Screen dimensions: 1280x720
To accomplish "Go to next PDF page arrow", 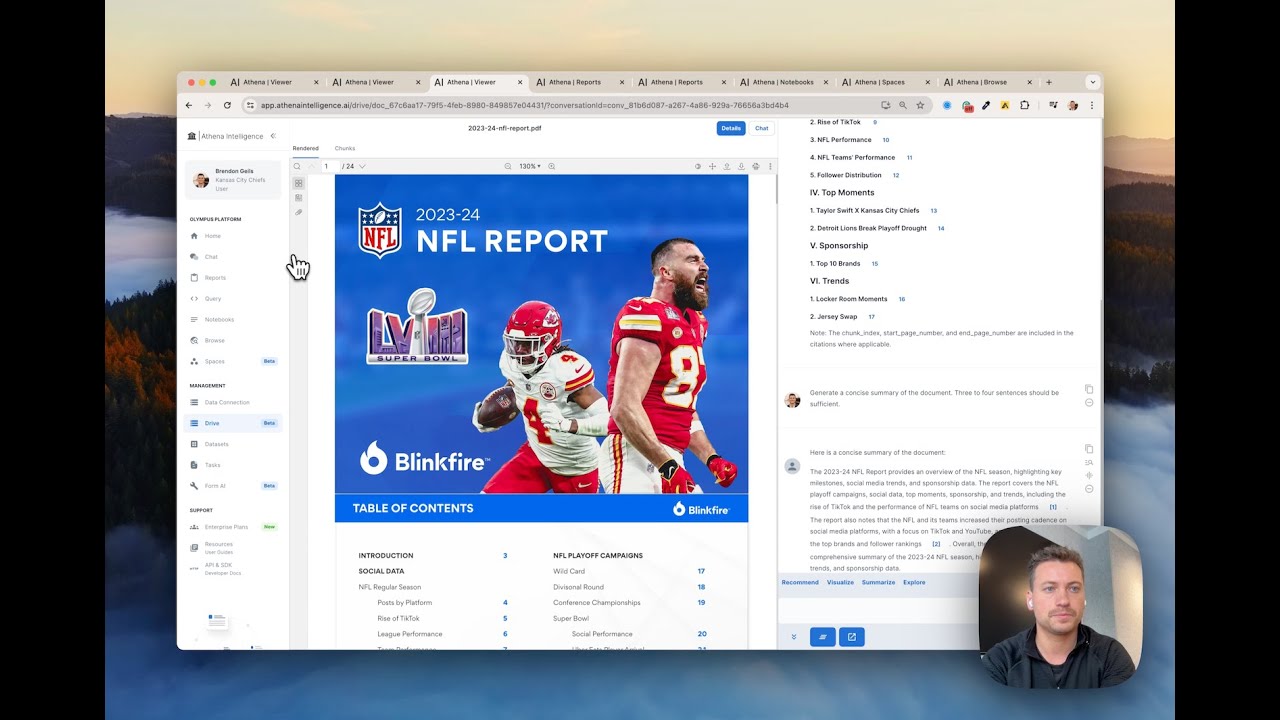I will tap(362, 166).
